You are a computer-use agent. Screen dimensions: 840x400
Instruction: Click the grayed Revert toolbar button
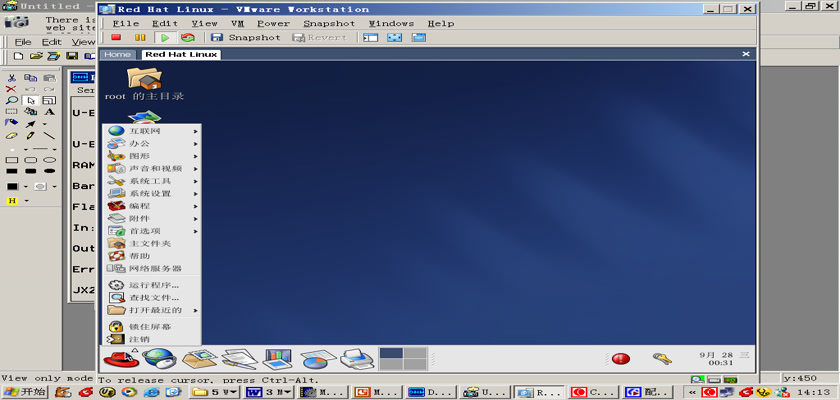[320, 37]
